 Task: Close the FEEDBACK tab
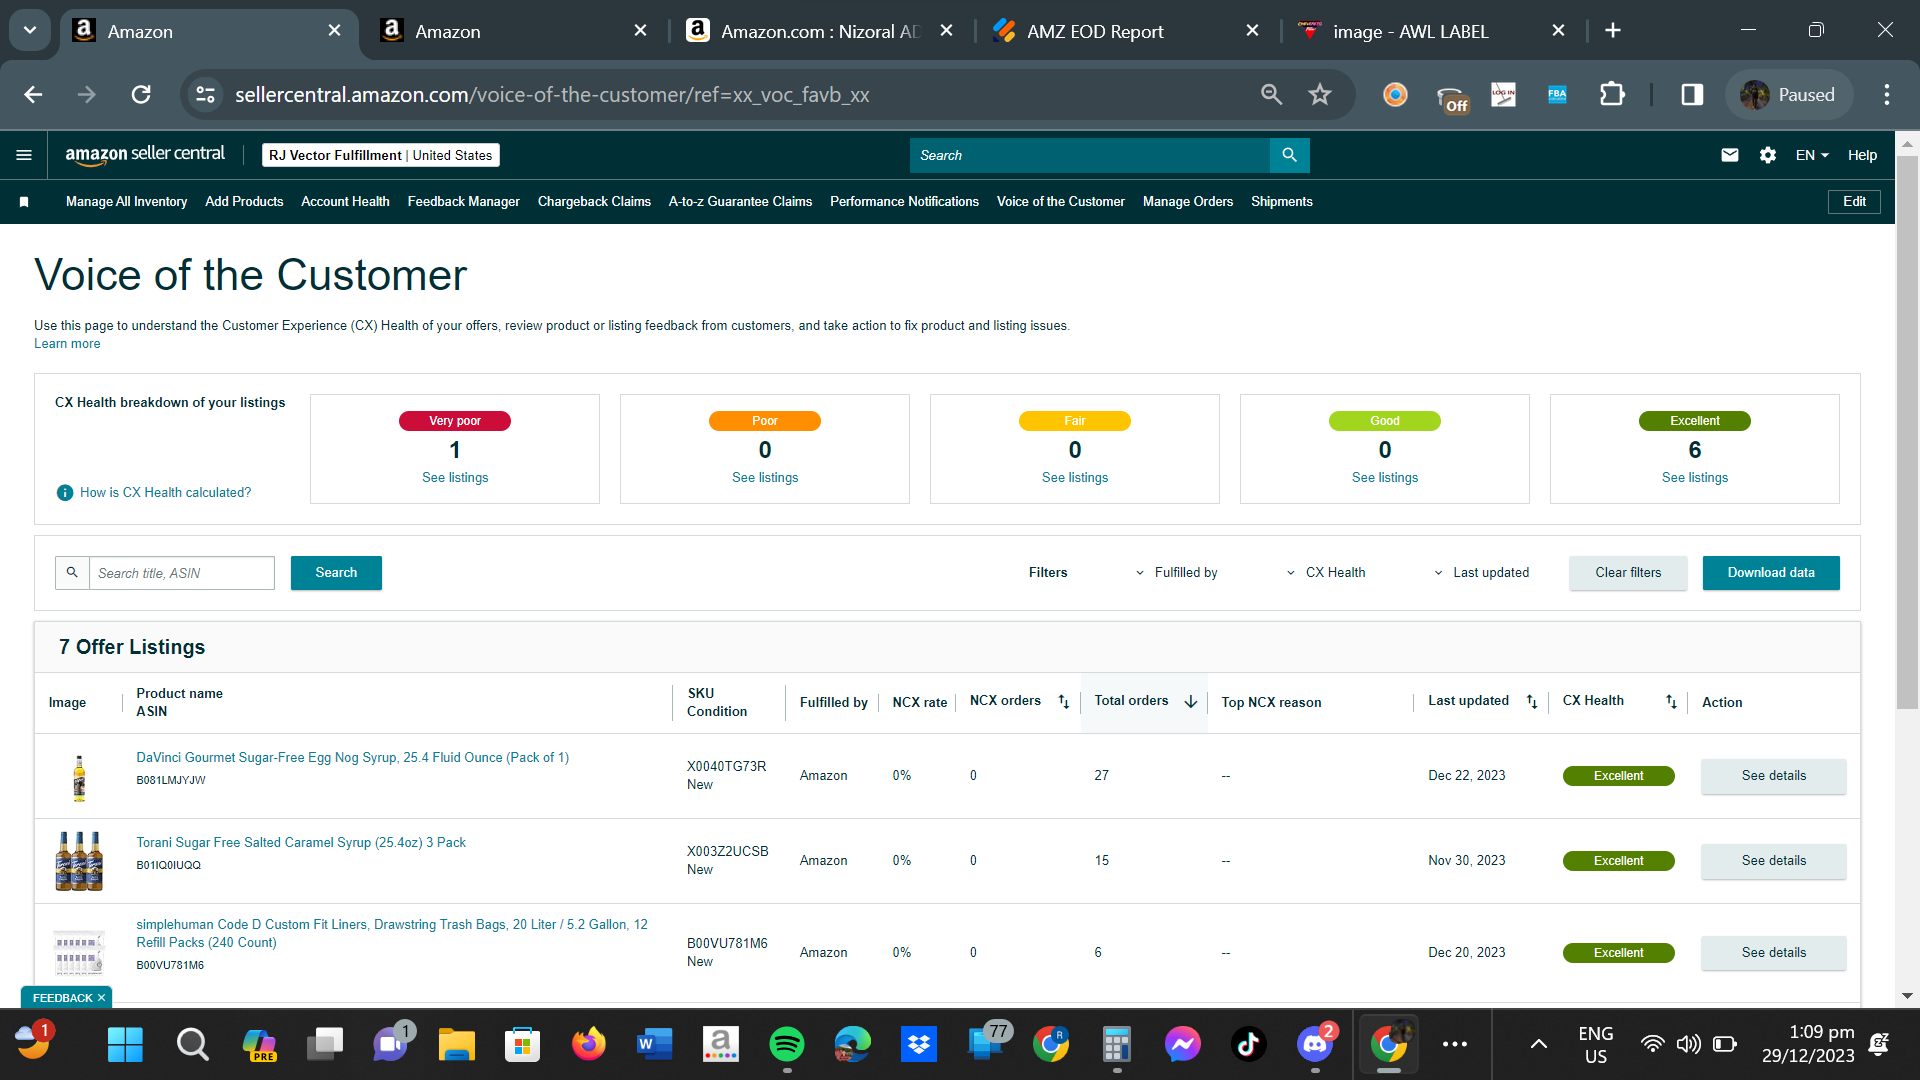101,998
